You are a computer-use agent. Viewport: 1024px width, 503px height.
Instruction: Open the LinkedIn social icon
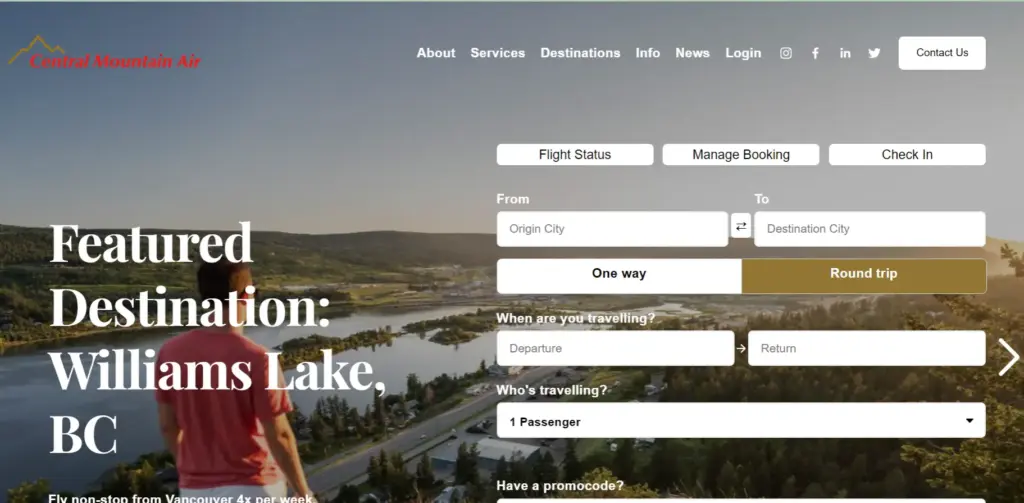[845, 54]
